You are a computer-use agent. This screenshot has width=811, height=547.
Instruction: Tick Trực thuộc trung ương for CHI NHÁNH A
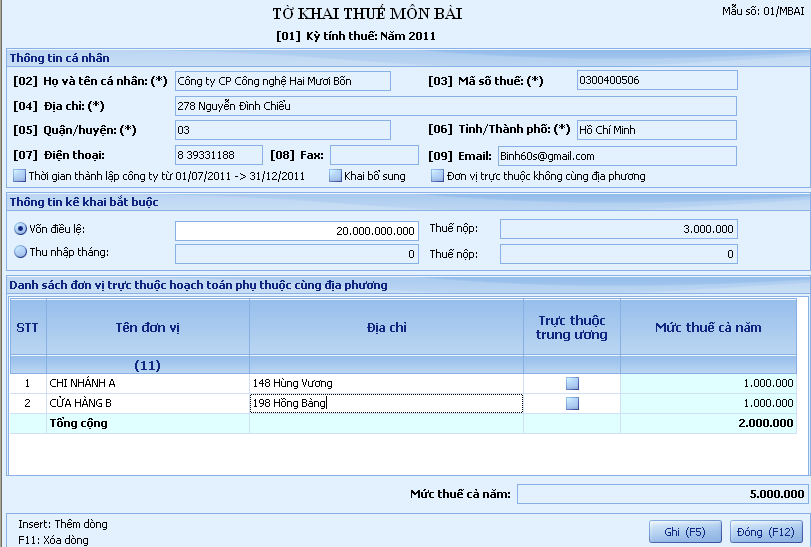(572, 383)
